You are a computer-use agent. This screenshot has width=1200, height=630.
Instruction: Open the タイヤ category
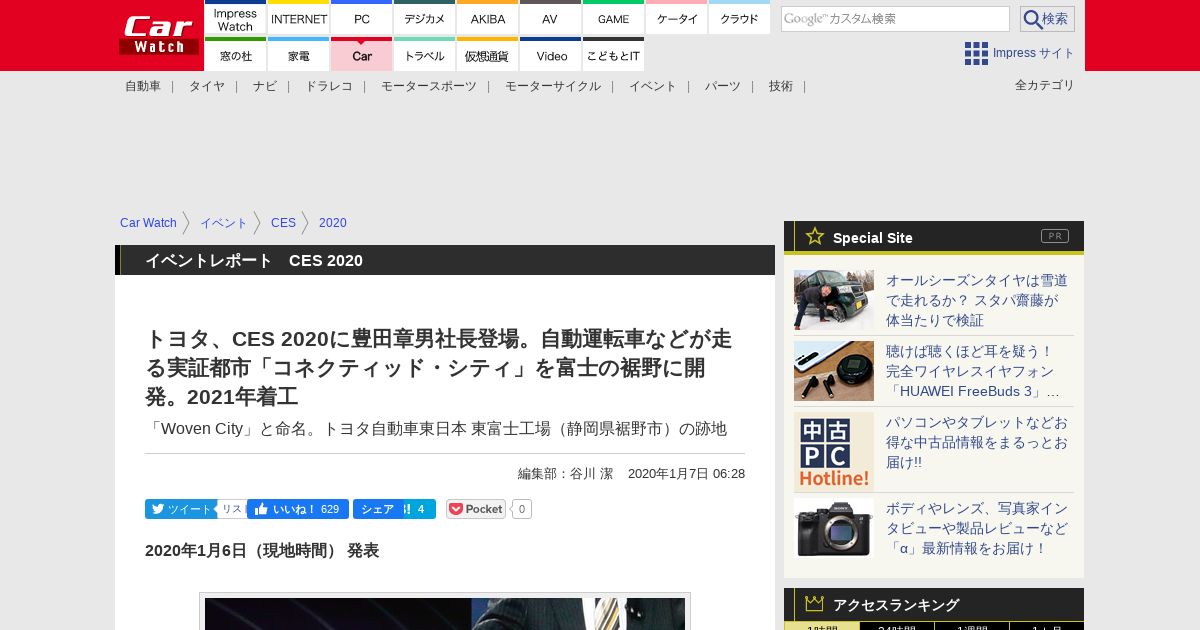coord(207,86)
